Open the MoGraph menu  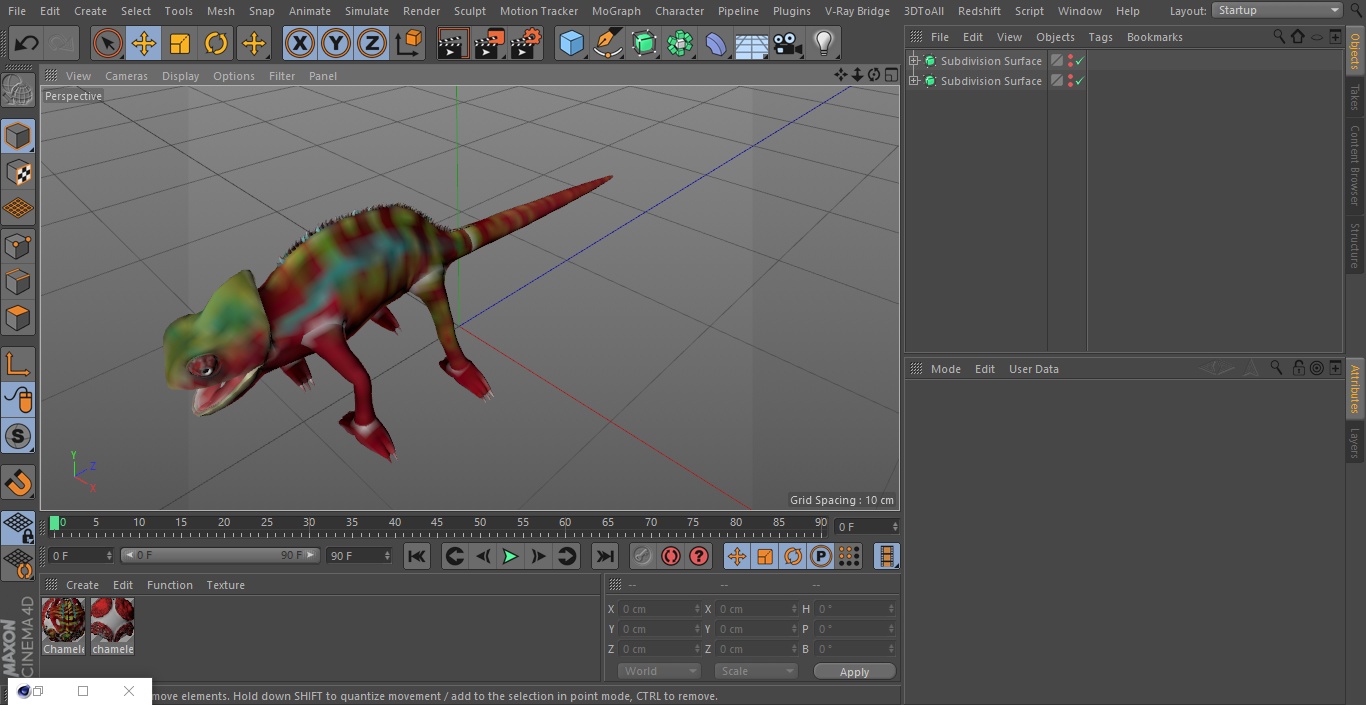coord(616,11)
